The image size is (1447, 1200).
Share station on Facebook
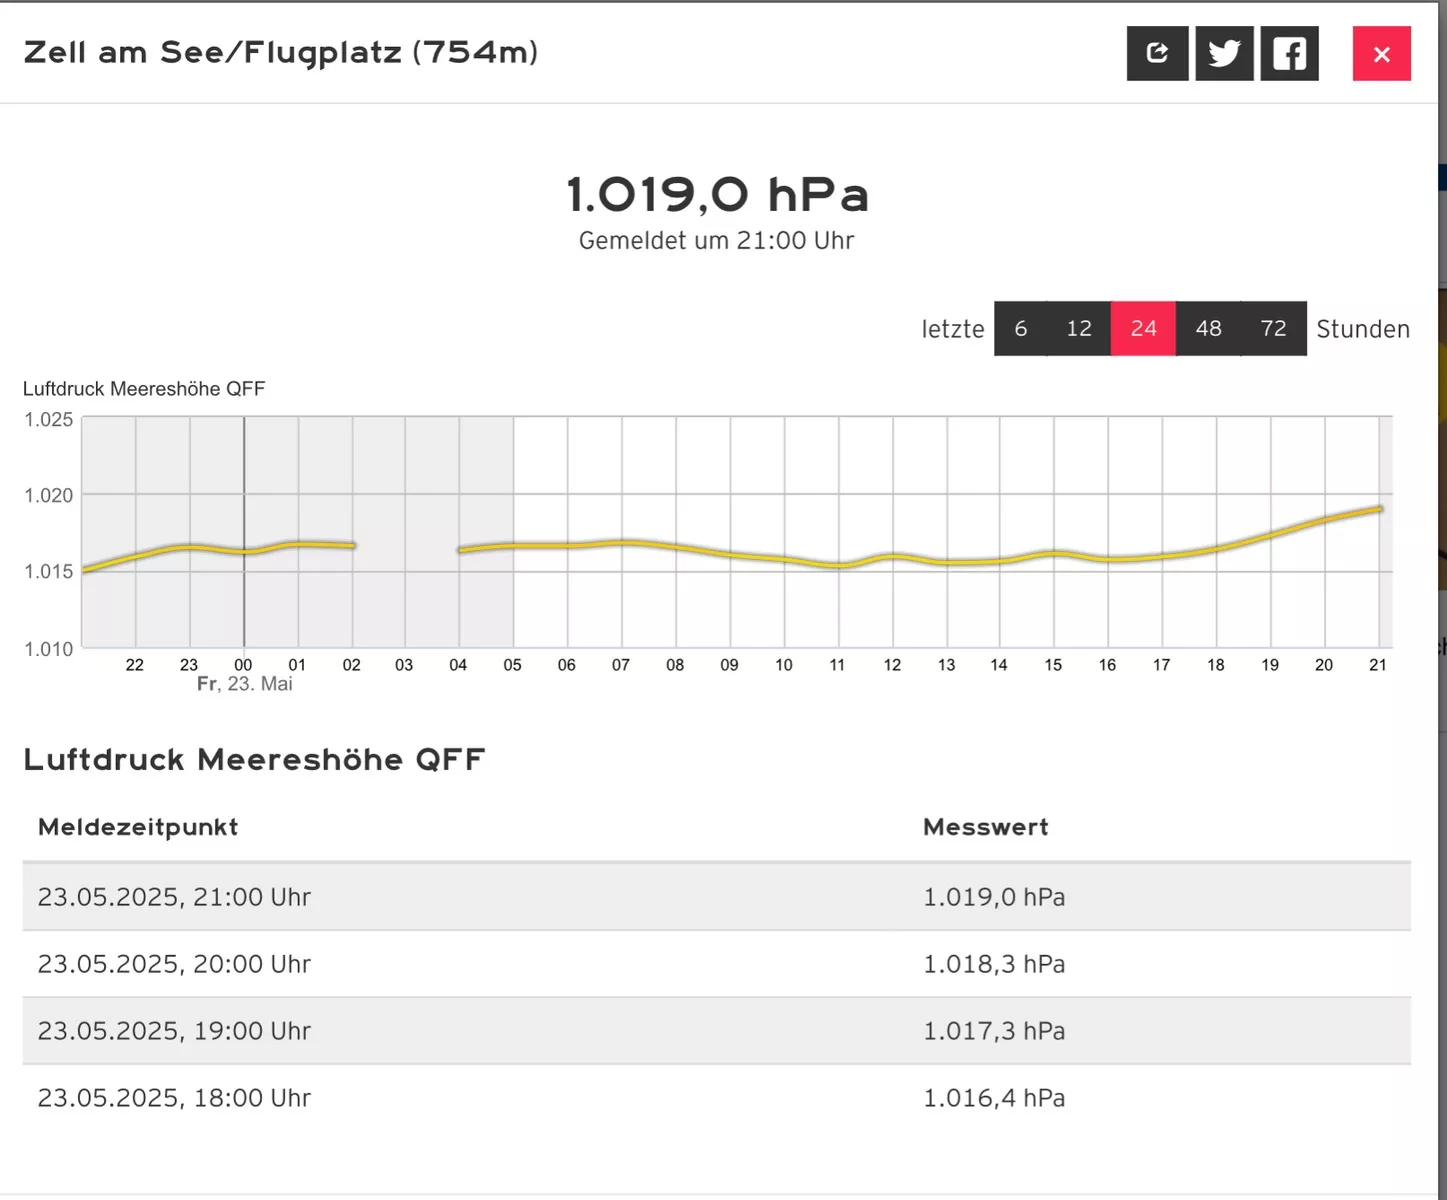pyautogui.click(x=1289, y=53)
